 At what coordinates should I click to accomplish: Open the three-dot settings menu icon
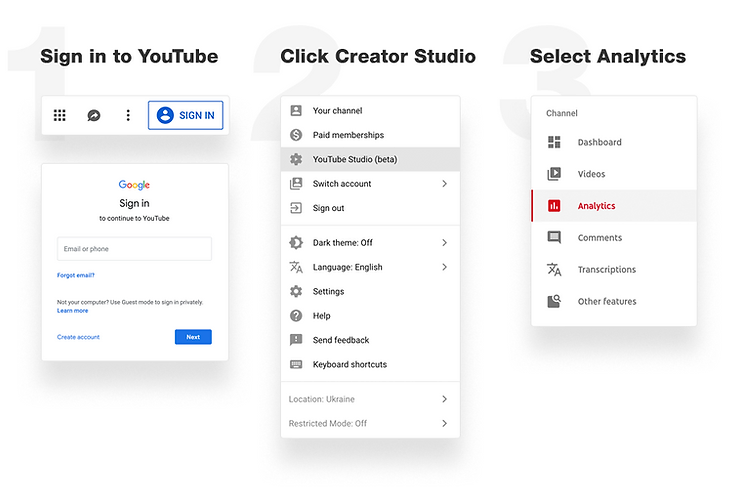tap(128, 115)
